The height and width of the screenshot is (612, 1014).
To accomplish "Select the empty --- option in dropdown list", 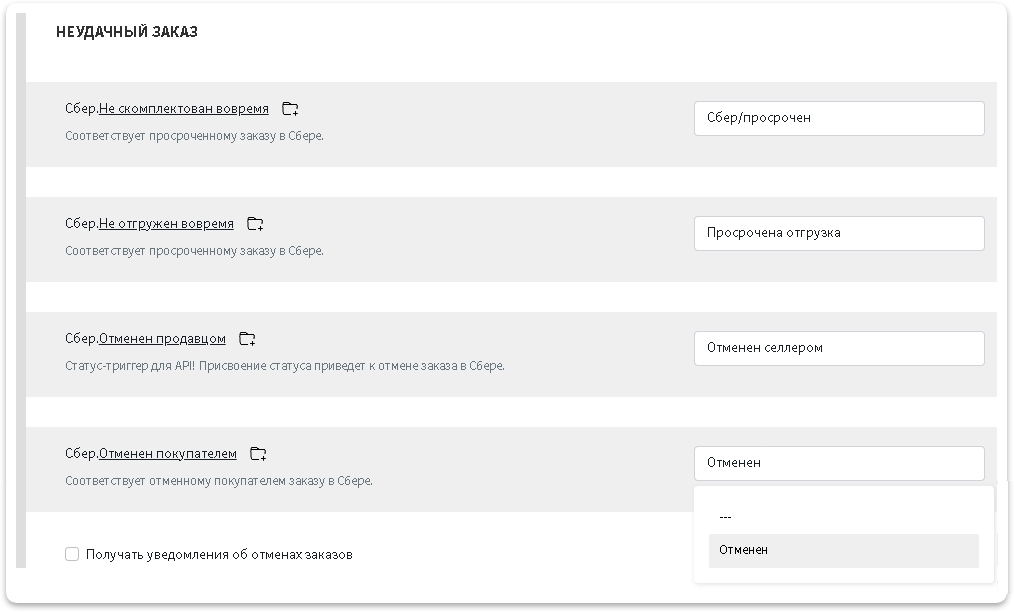I will (843, 517).
